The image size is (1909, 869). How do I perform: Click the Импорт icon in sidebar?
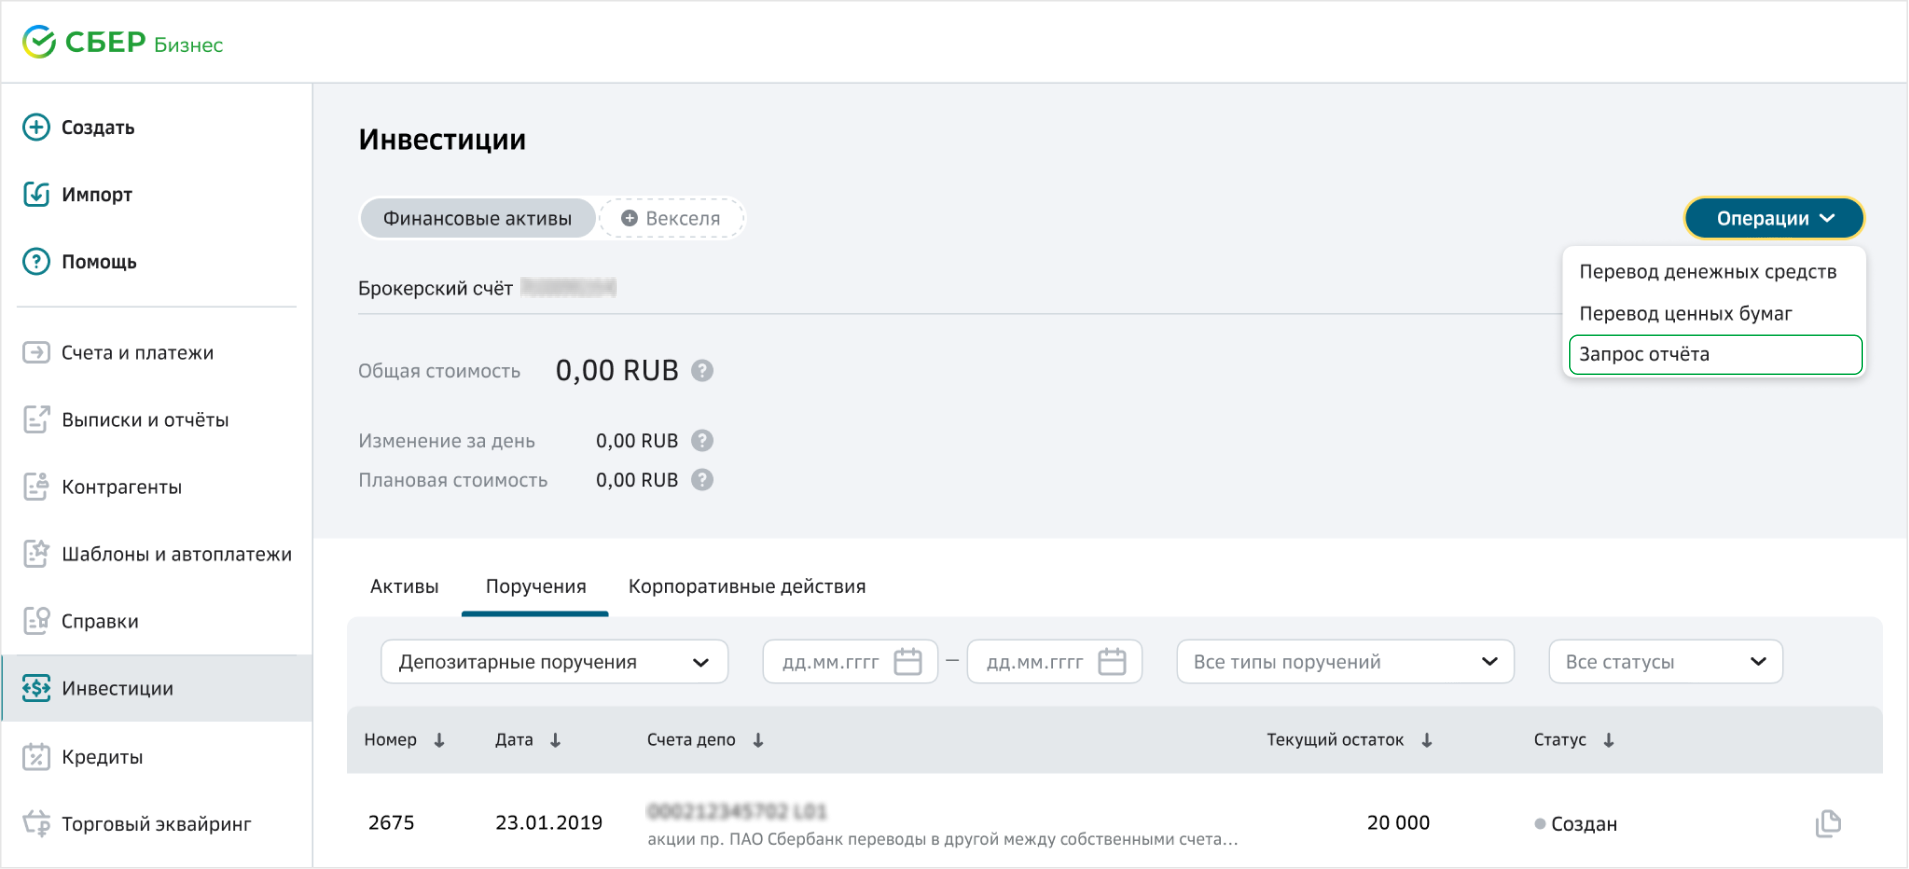(x=36, y=194)
